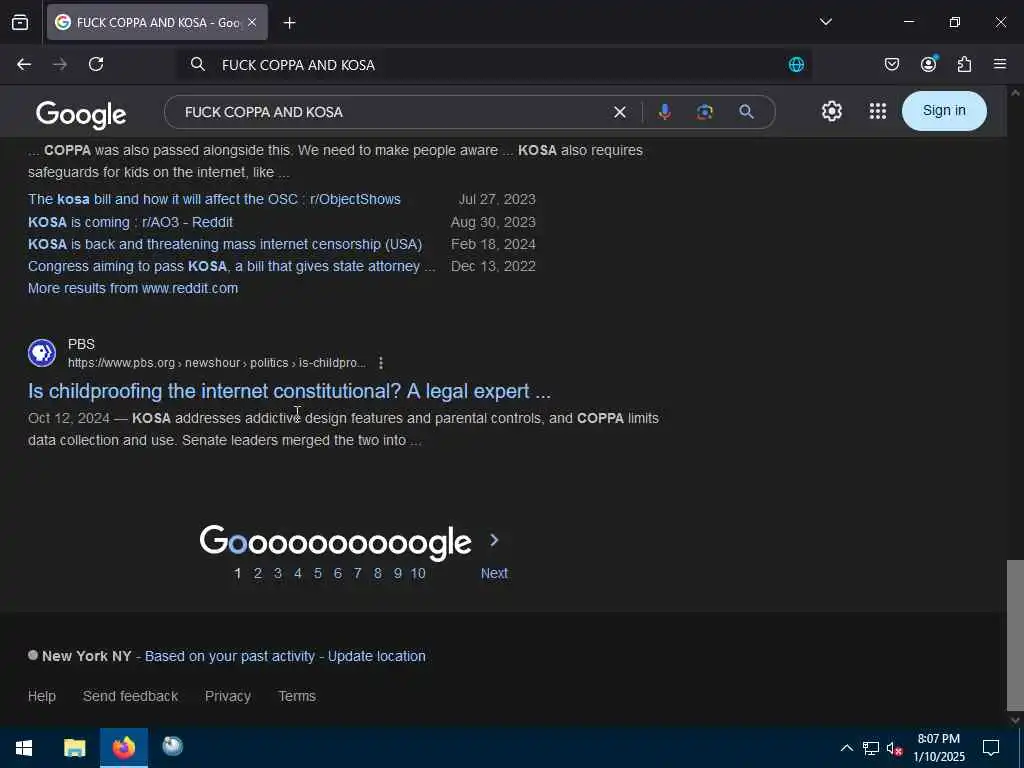The height and width of the screenshot is (768, 1024).
Task: Click inside the Google search box
Action: click(392, 112)
